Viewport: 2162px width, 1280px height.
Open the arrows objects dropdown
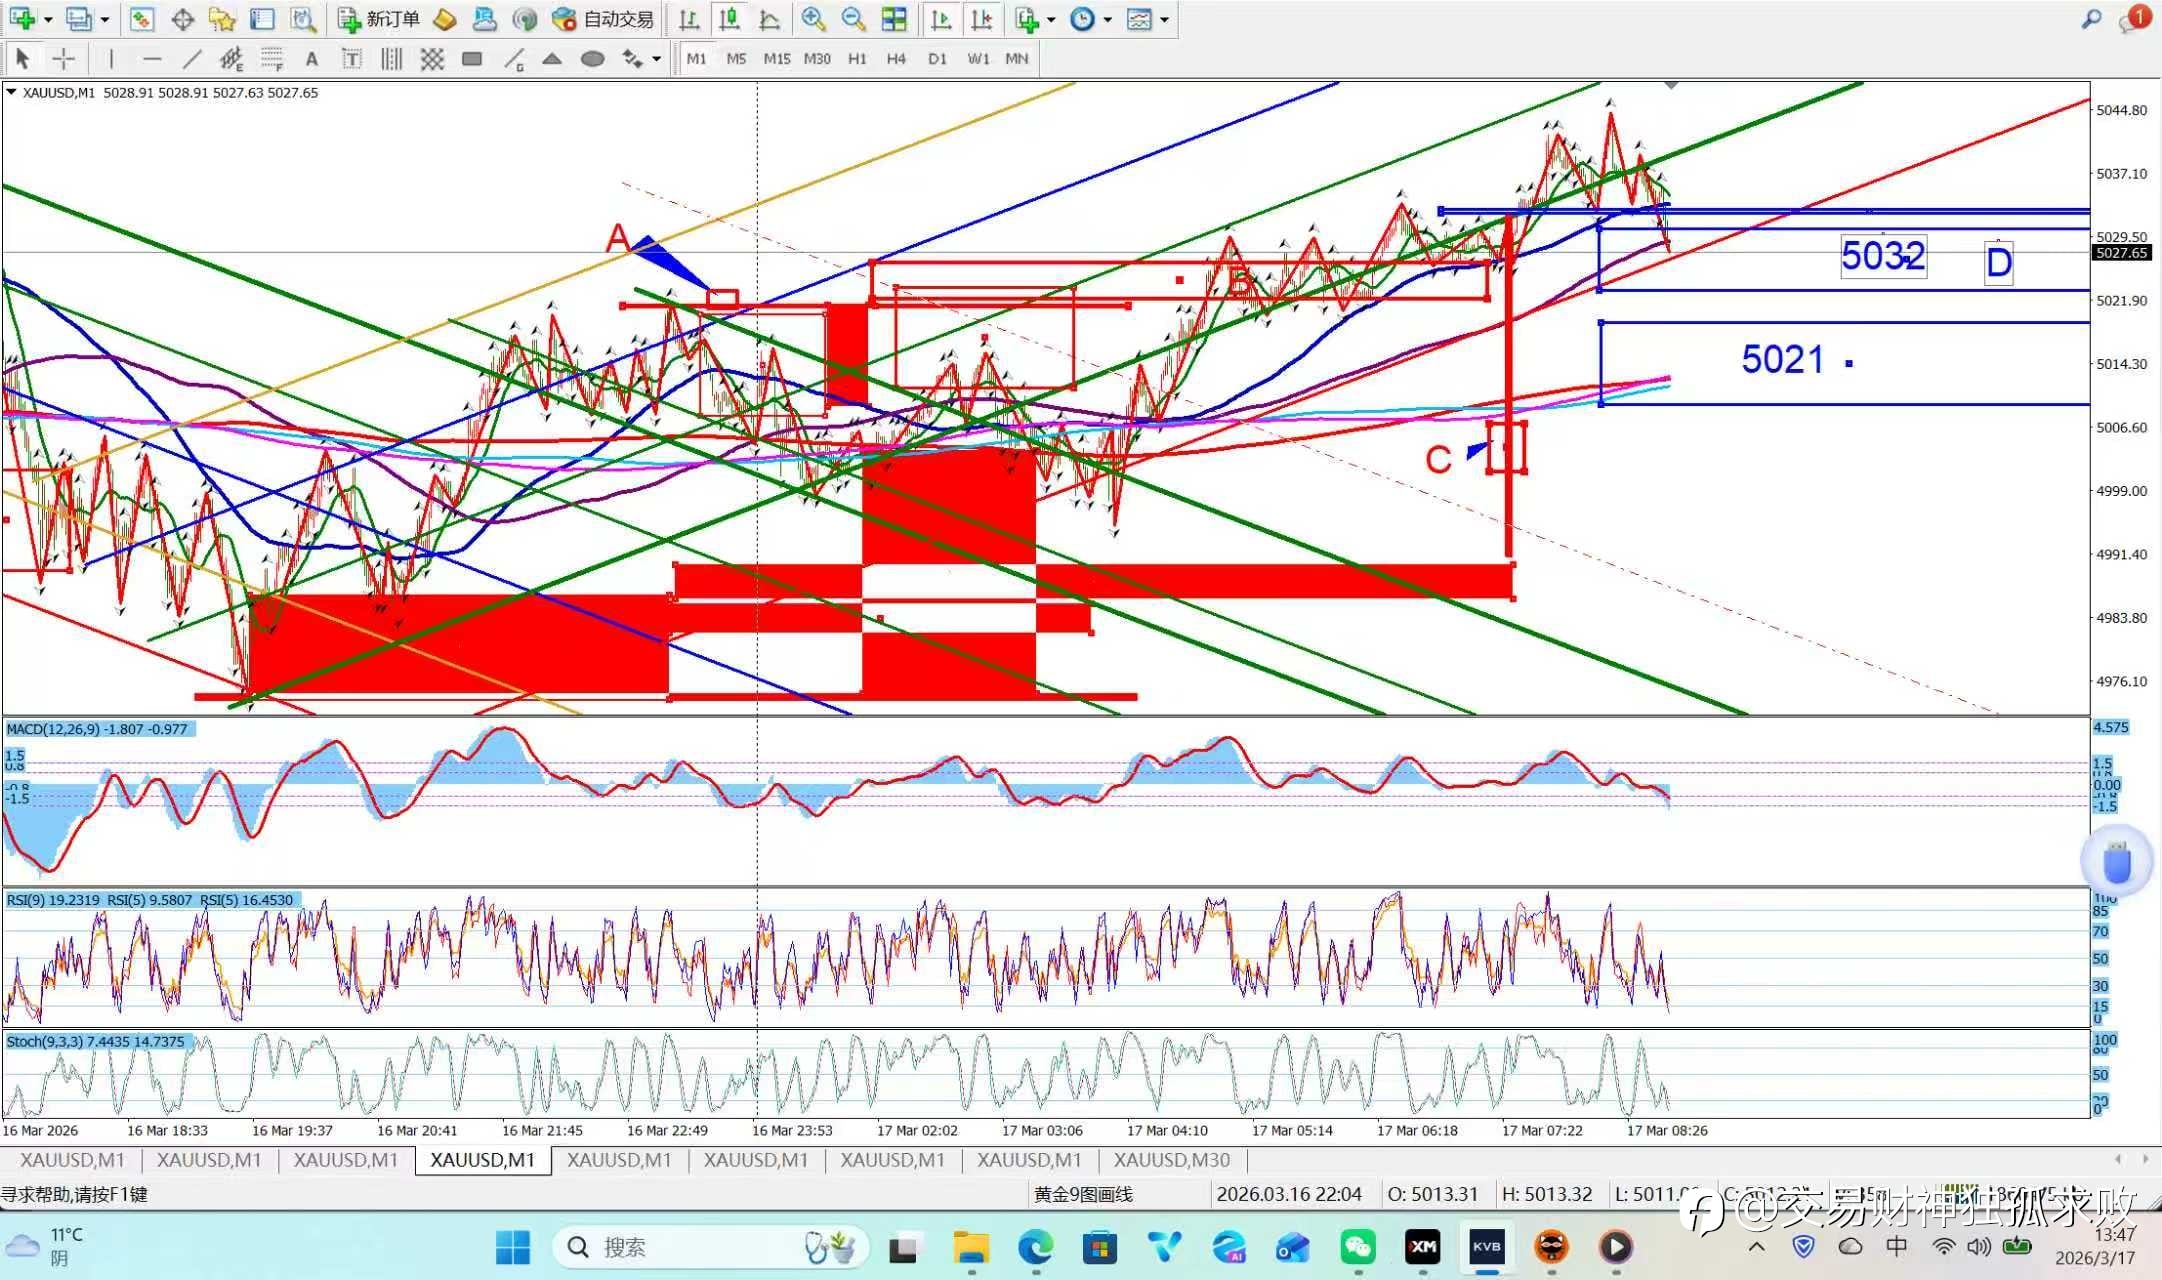tap(656, 59)
